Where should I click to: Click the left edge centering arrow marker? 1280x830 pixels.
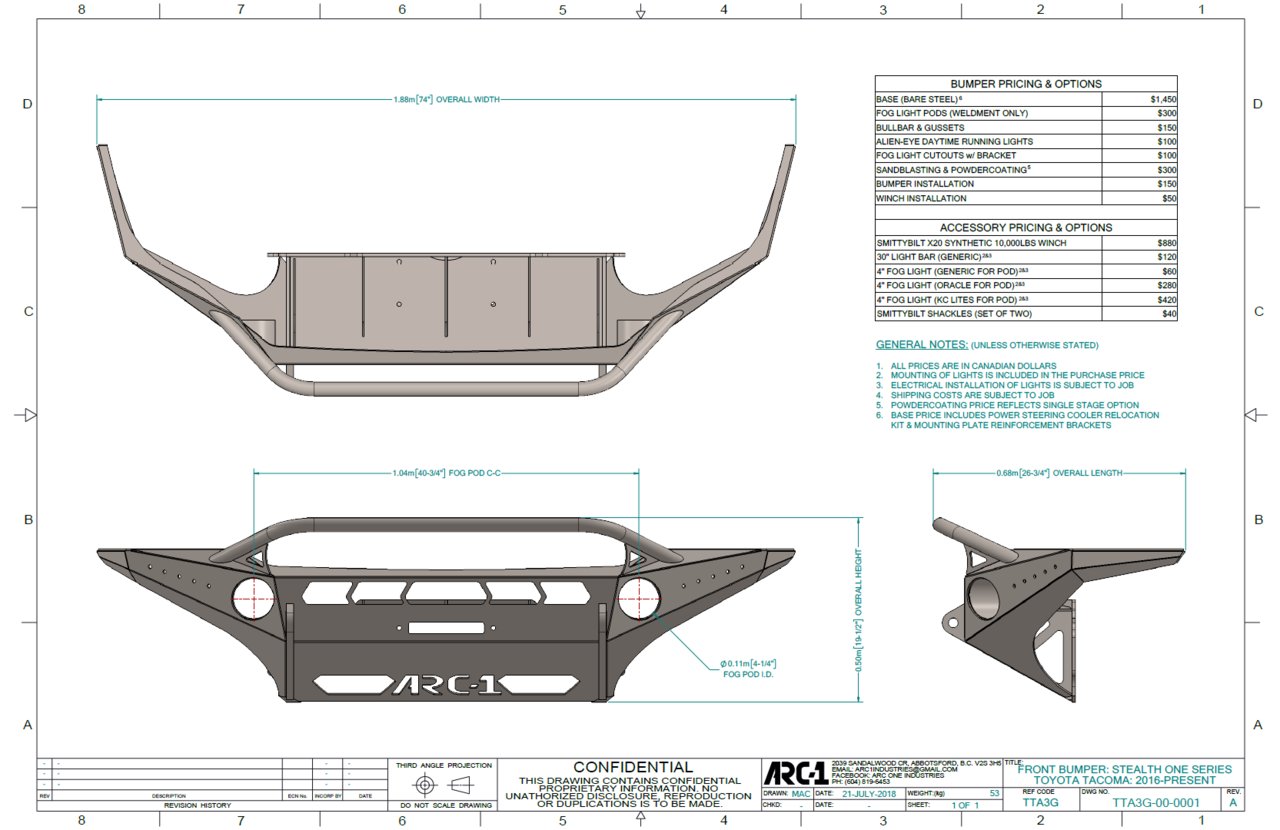(29, 414)
